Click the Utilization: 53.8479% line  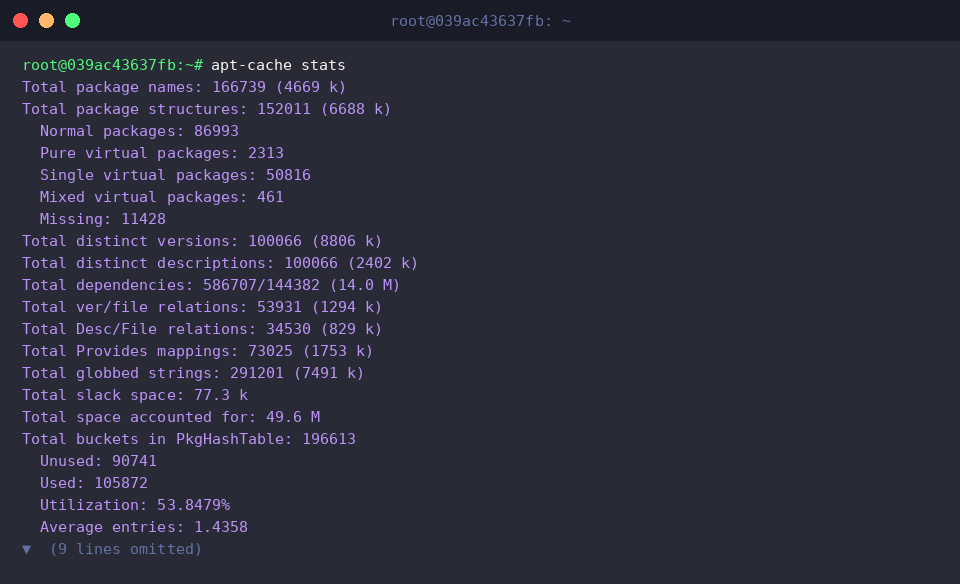click(135, 506)
